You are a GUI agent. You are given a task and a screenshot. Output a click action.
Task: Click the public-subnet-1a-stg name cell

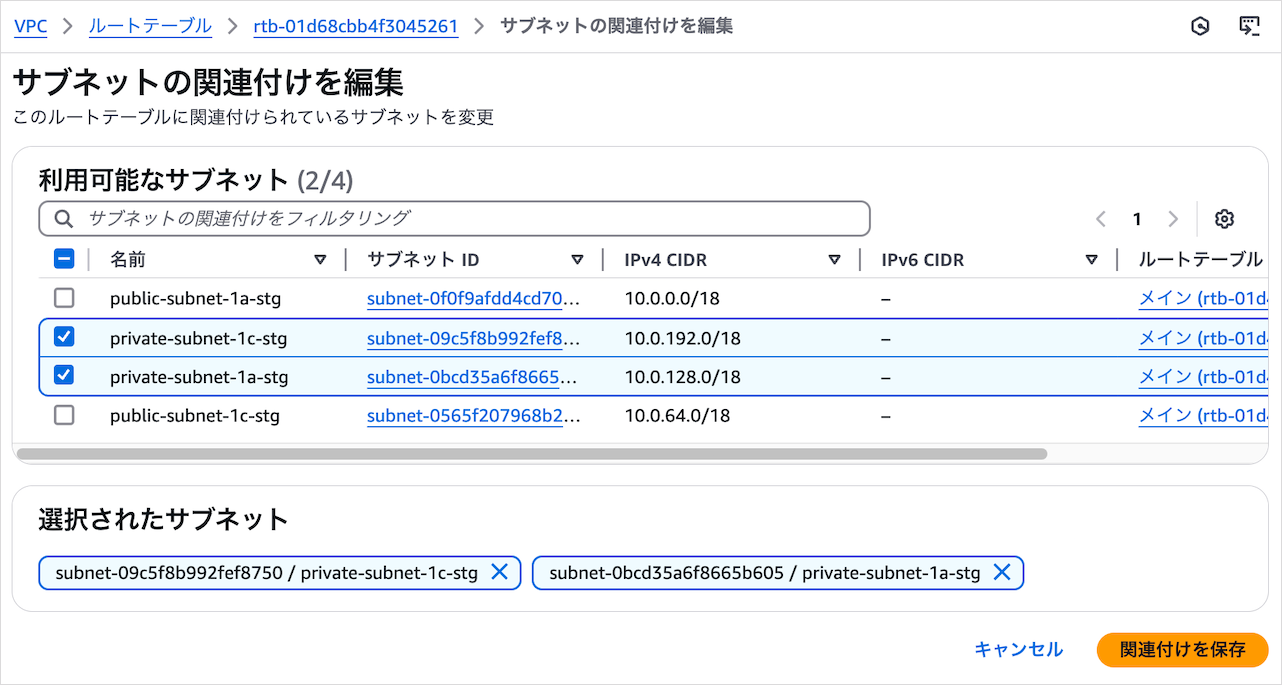(x=195, y=298)
